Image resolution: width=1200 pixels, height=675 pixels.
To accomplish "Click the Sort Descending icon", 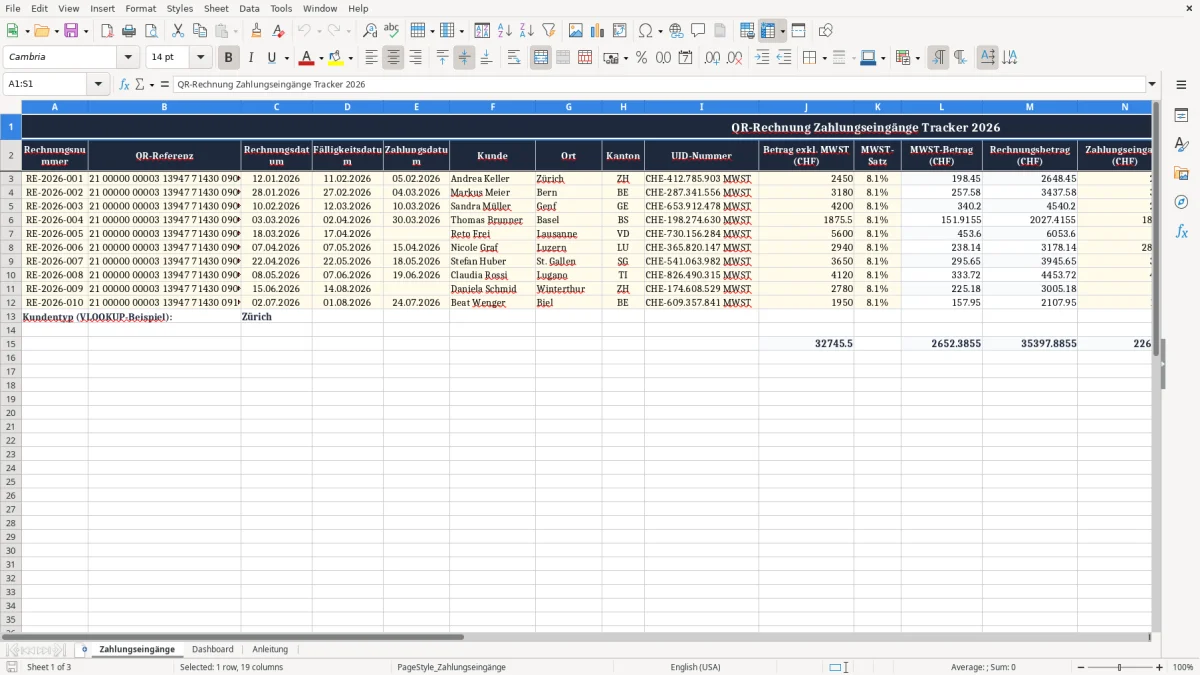I will [x=526, y=31].
